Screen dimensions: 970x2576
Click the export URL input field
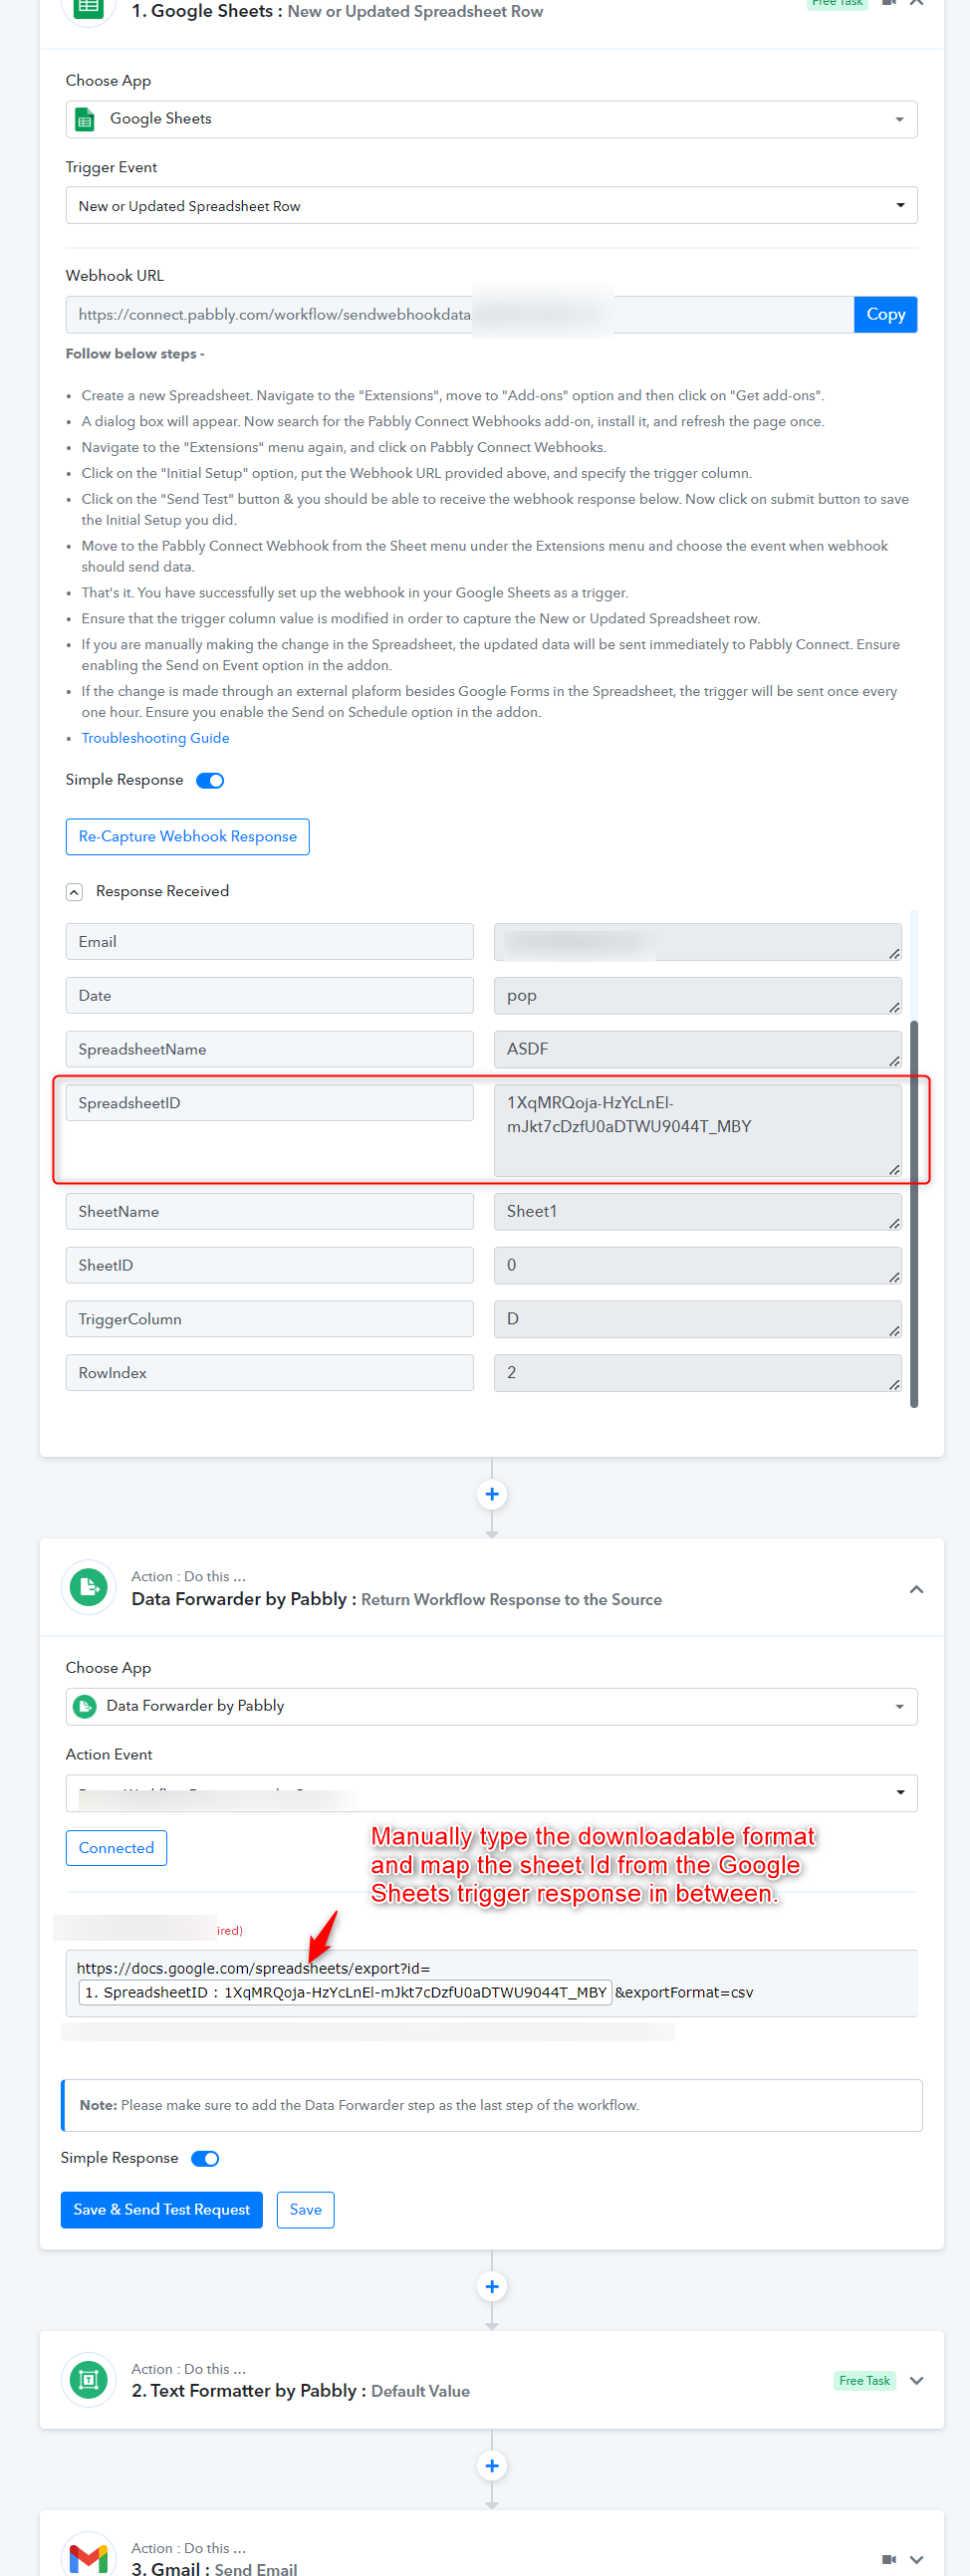point(492,1982)
